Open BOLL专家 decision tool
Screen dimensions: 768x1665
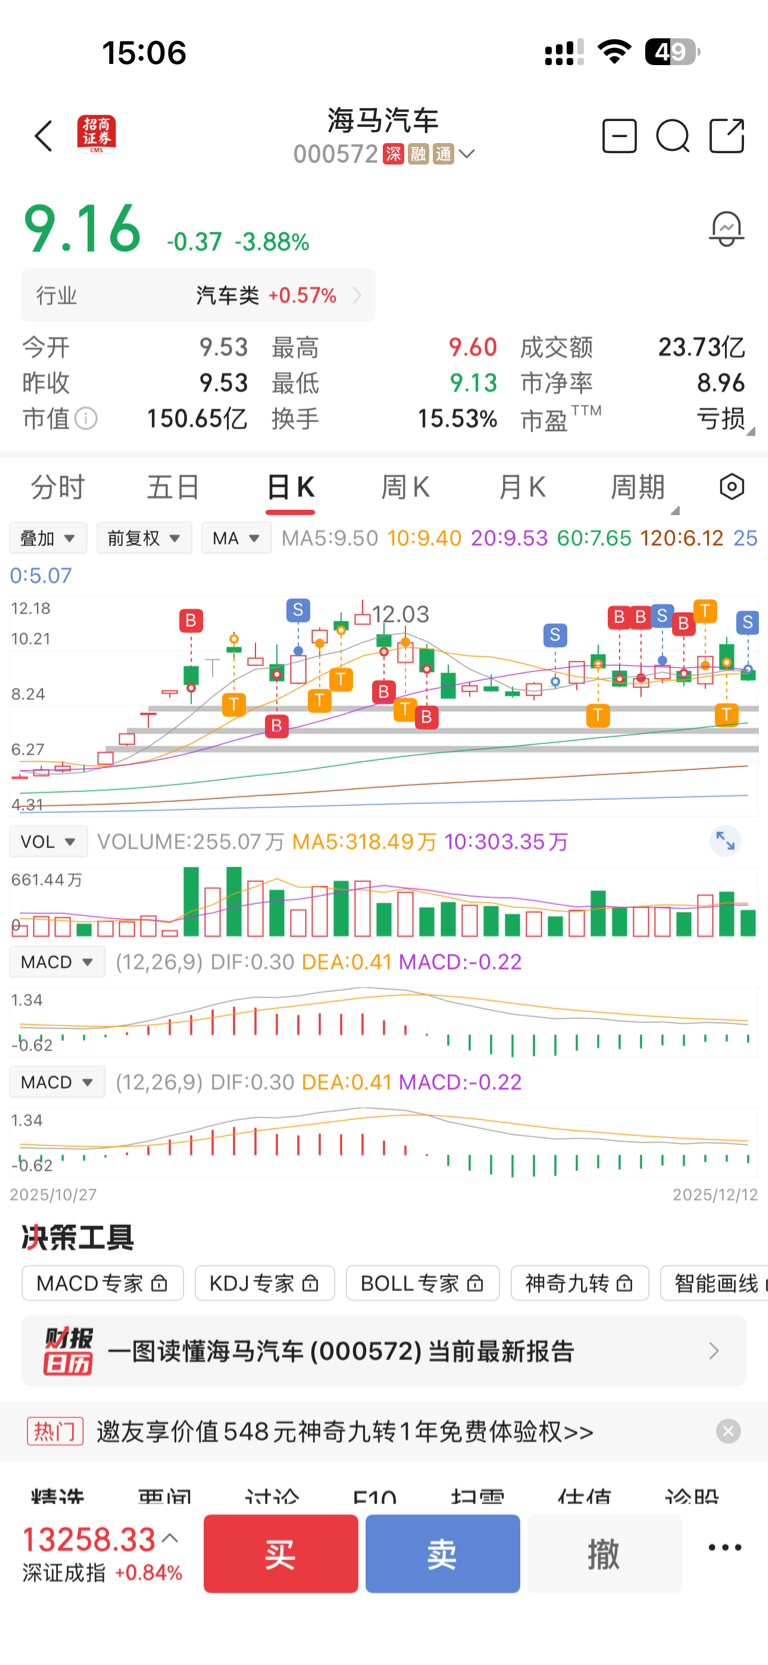click(x=423, y=1283)
